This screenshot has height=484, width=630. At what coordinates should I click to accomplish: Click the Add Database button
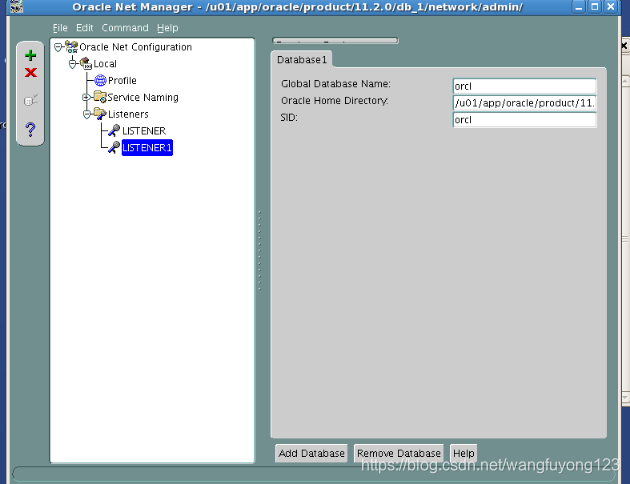point(311,453)
